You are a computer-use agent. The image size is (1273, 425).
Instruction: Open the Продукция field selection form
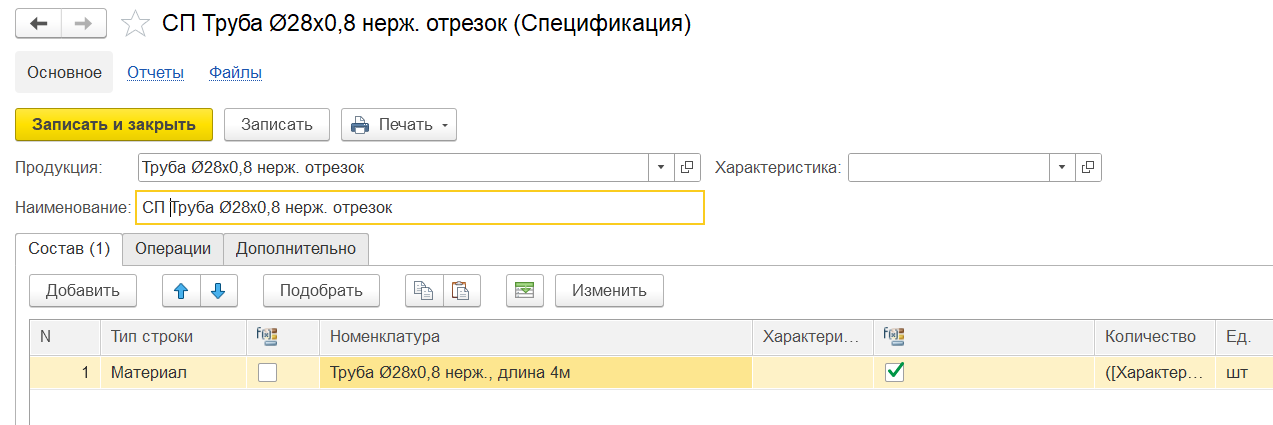[687, 167]
